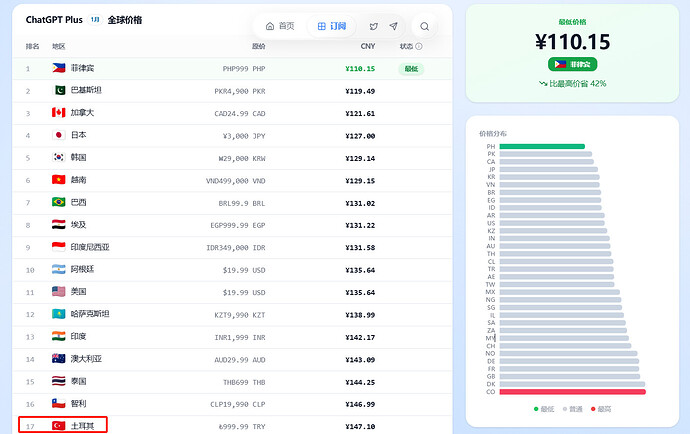
Task: Click the Vietnam flag in row 6
Action: (x=59, y=180)
